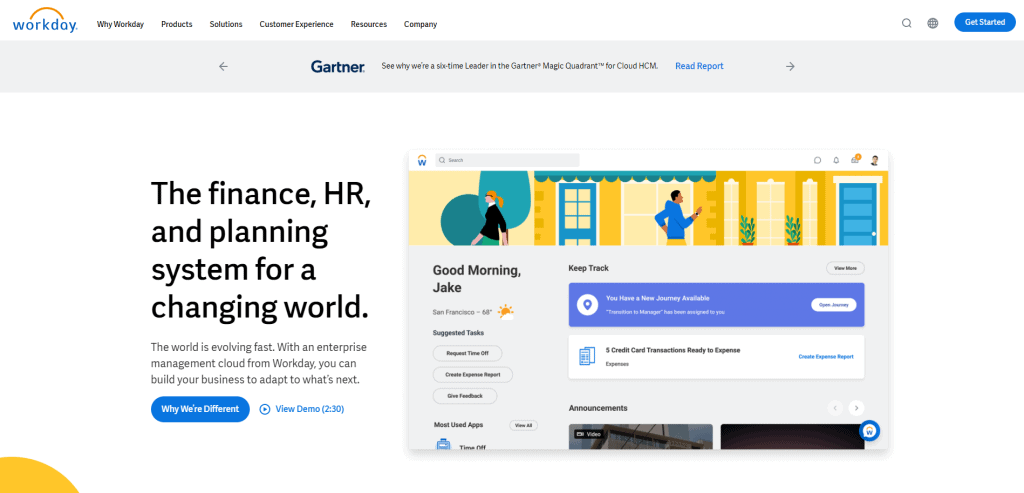1024x493 pixels.
Task: Click the Announcements heading
Action: [x=598, y=408]
